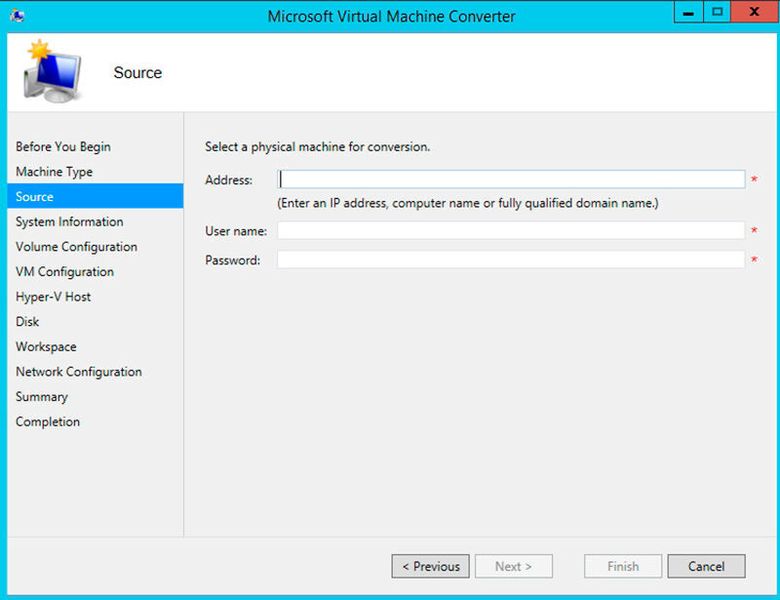Open the Hyper-V Host step
This screenshot has width=780, height=600.
pyautogui.click(x=53, y=297)
